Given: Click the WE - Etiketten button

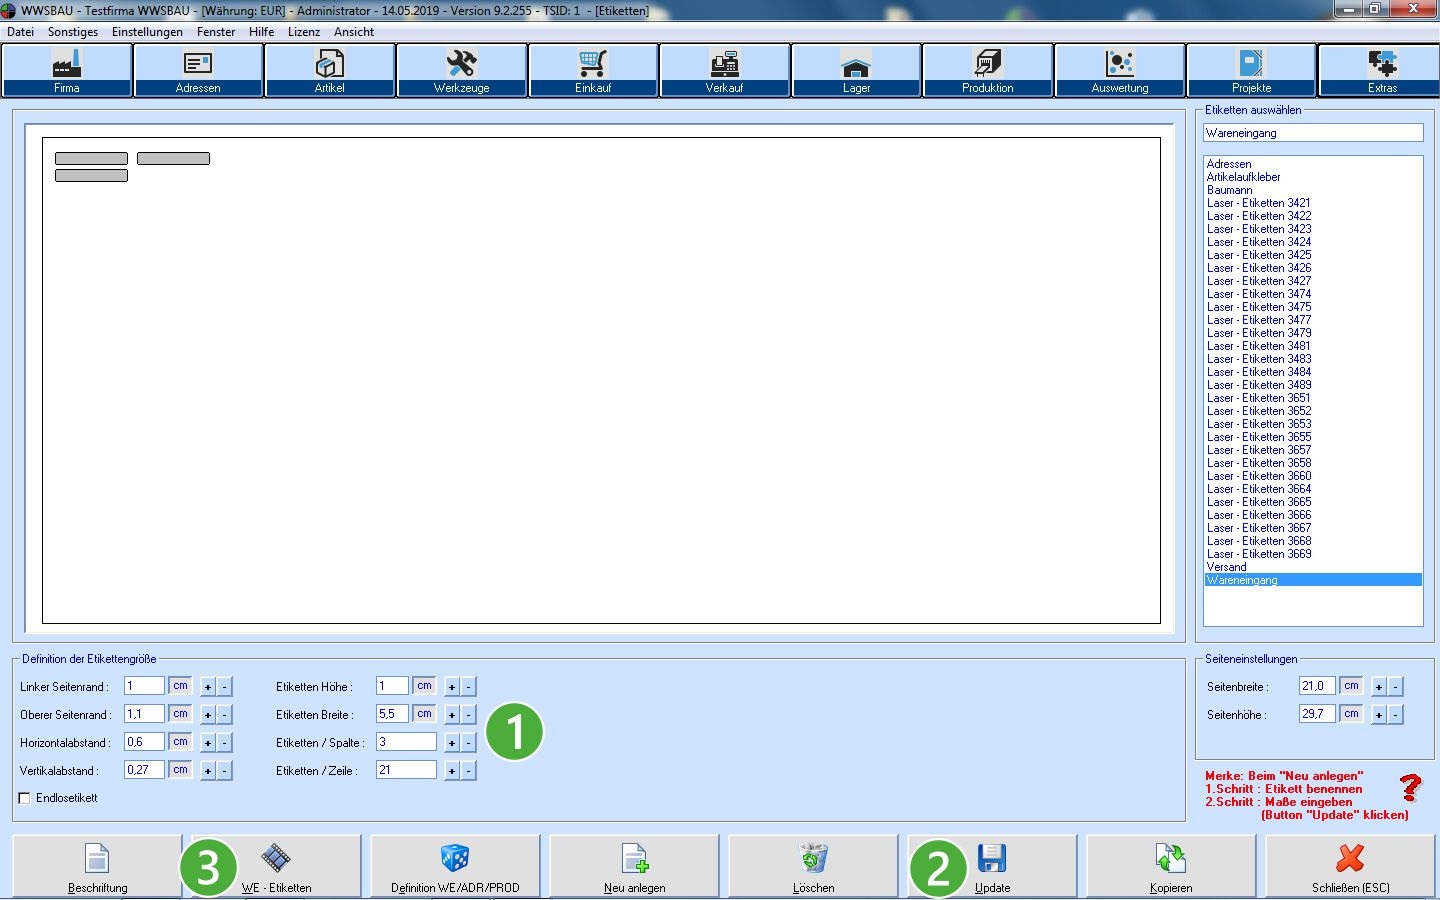Looking at the screenshot, I should 276,866.
